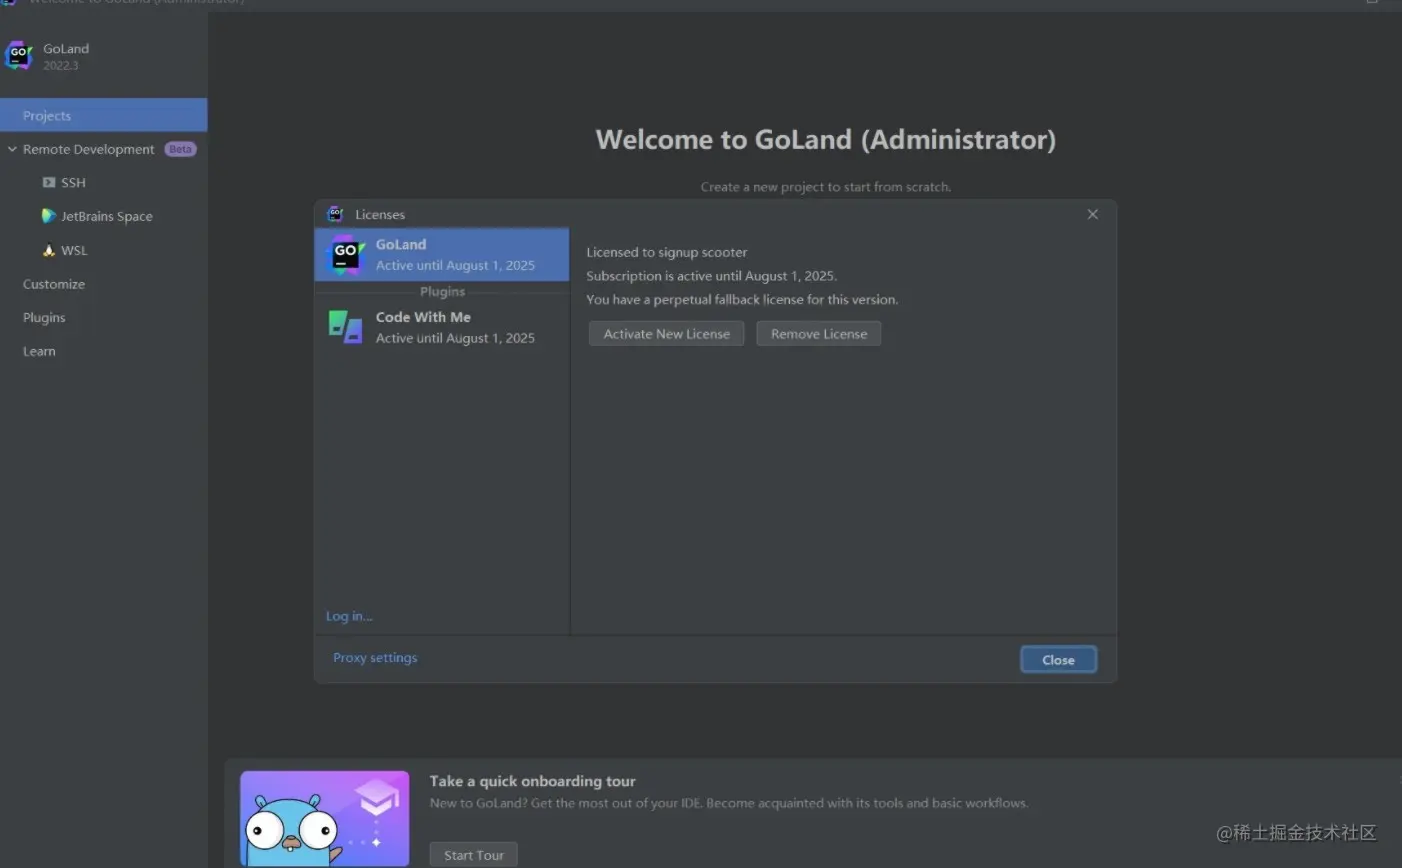Click the gopher onboarding tour thumbnail

tap(325, 818)
